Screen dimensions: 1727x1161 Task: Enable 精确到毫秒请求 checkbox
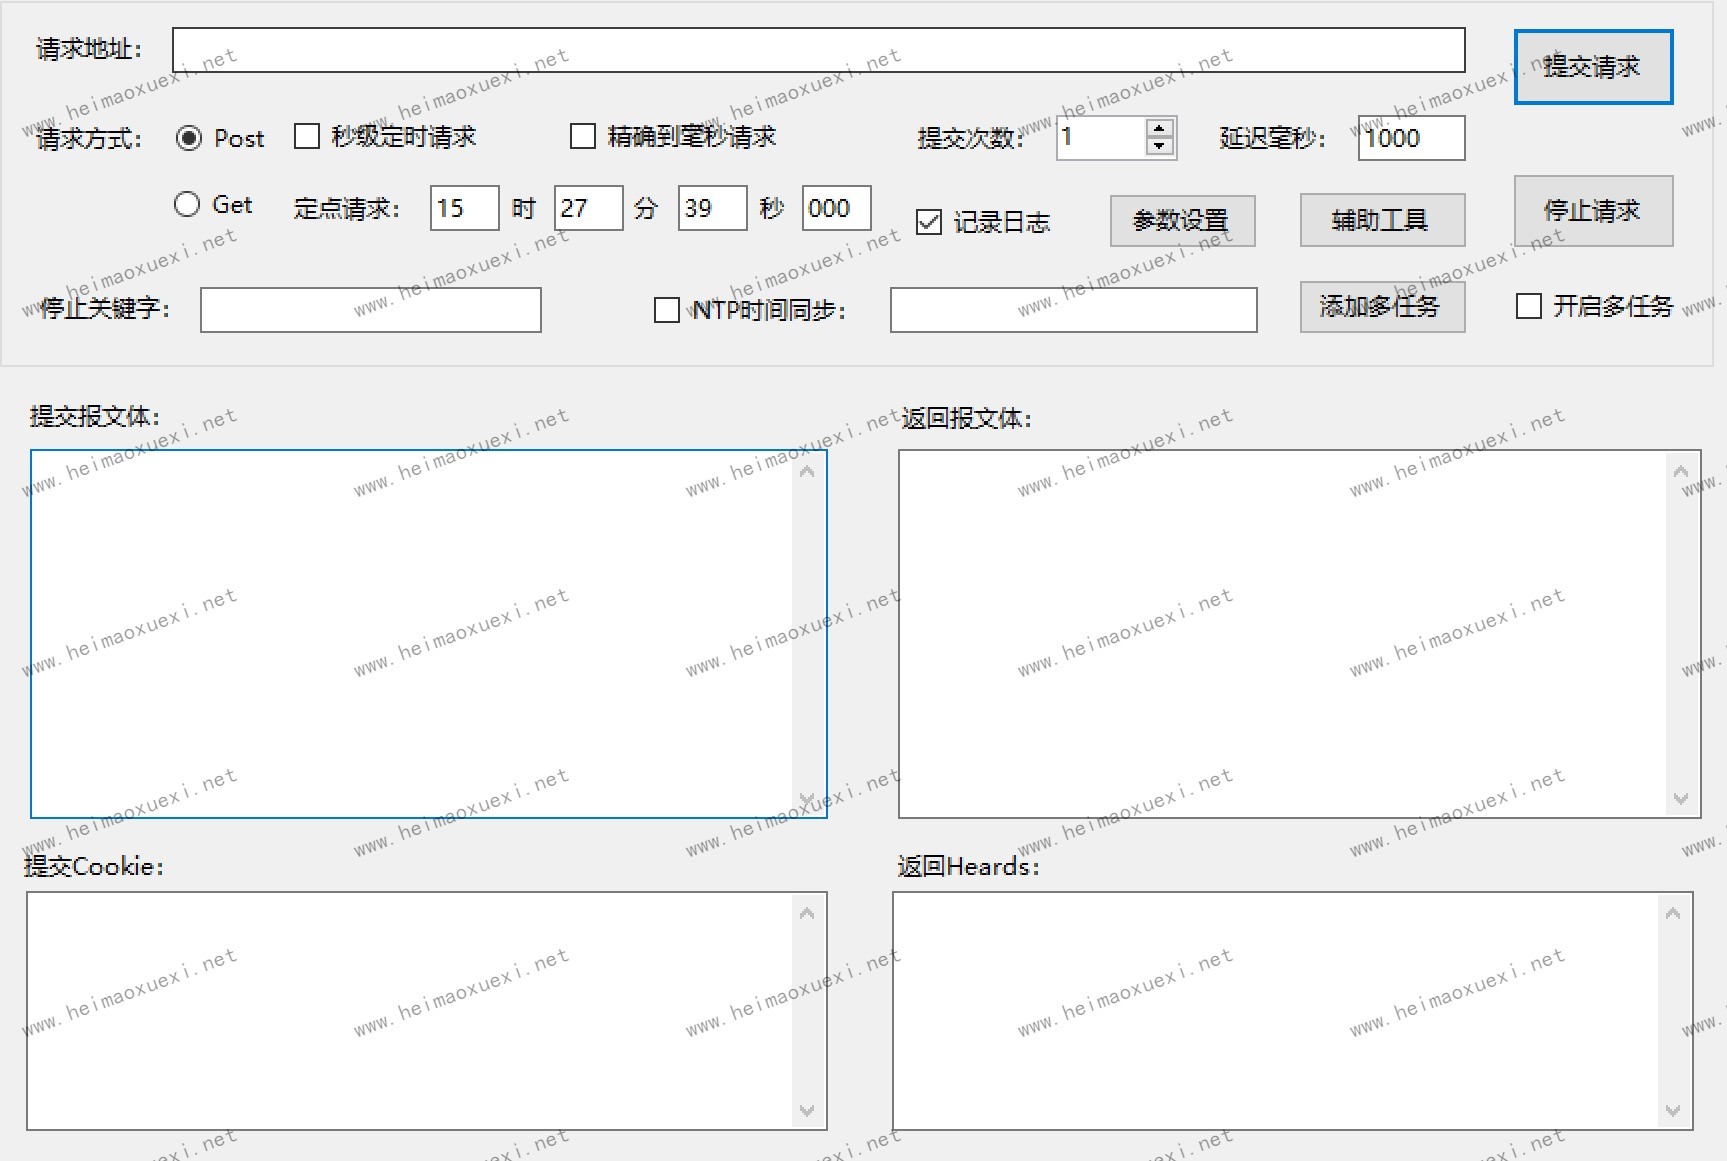[x=582, y=137]
